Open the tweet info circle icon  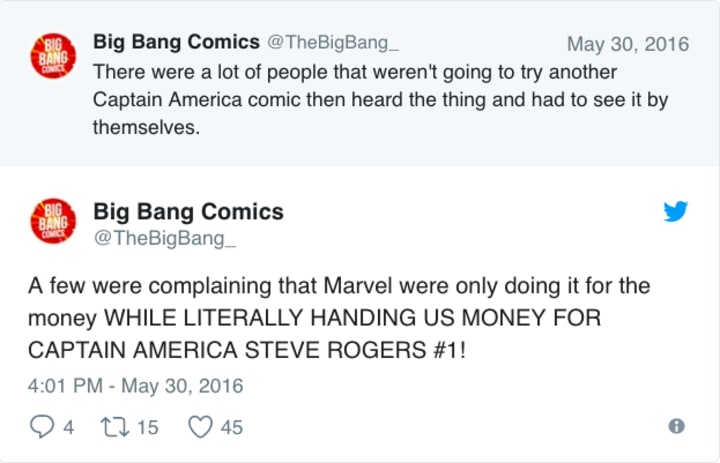click(676, 427)
